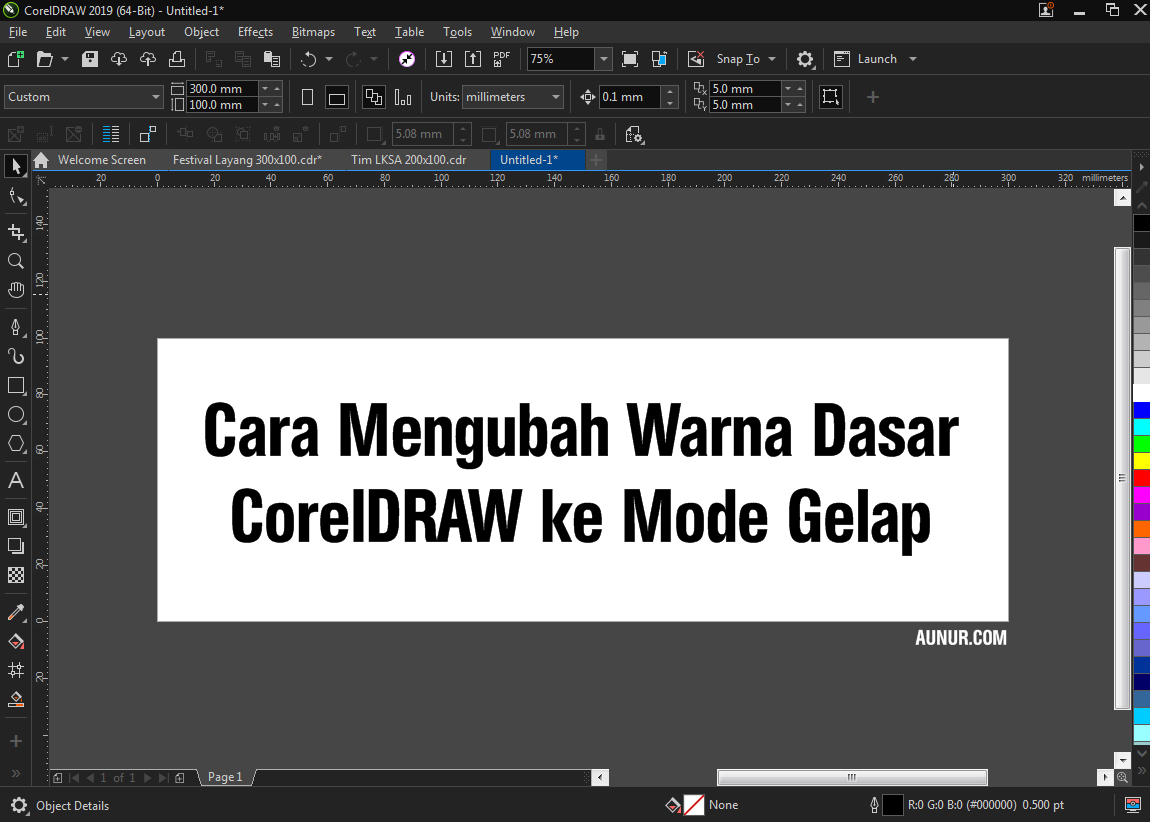Click the Publish to PDF icon
1150x822 pixels.
(500, 58)
